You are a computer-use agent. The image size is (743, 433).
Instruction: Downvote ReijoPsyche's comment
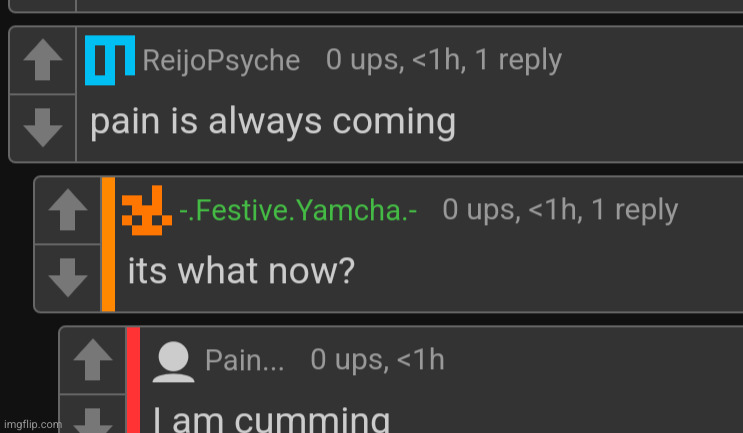click(43, 127)
